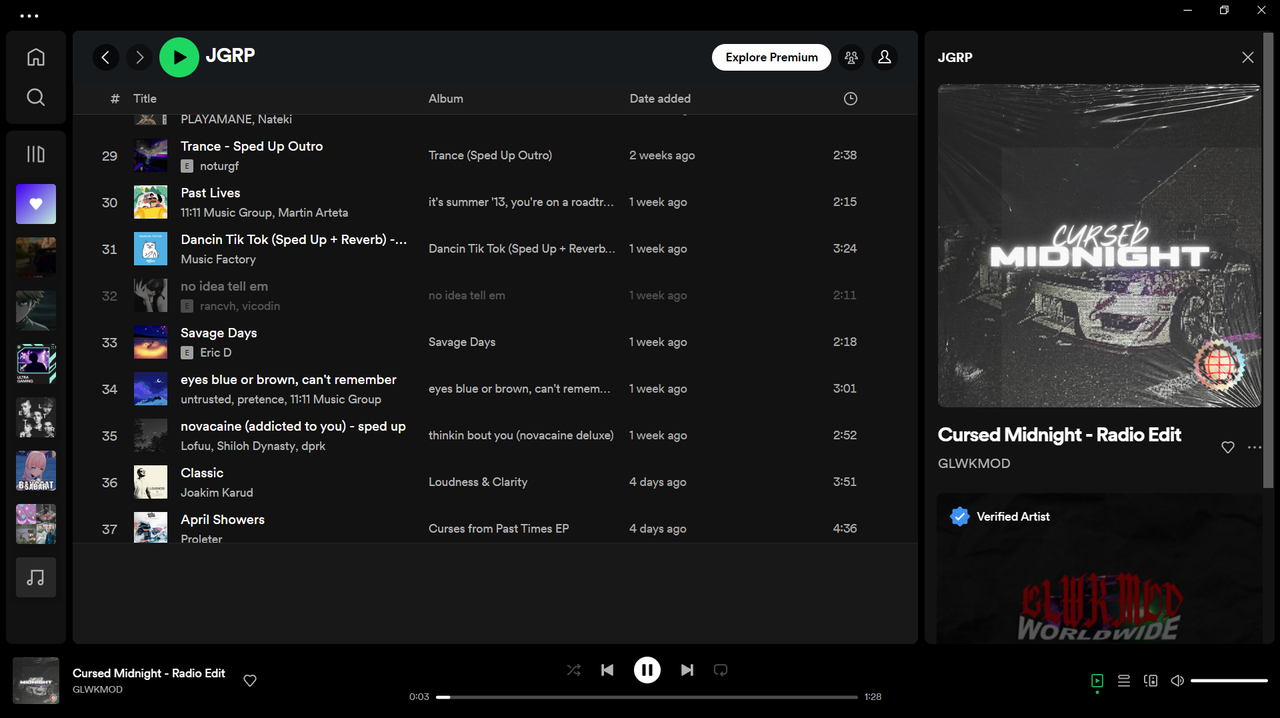
Task: Adjust the volume slider
Action: pyautogui.click(x=1229, y=681)
